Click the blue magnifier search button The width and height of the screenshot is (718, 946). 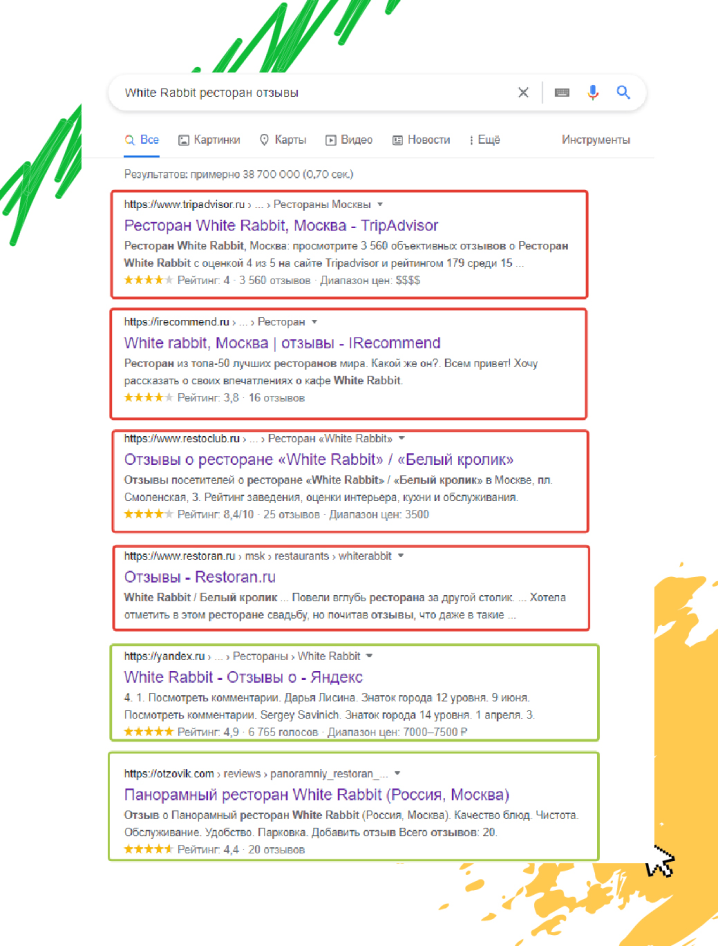pyautogui.click(x=623, y=92)
